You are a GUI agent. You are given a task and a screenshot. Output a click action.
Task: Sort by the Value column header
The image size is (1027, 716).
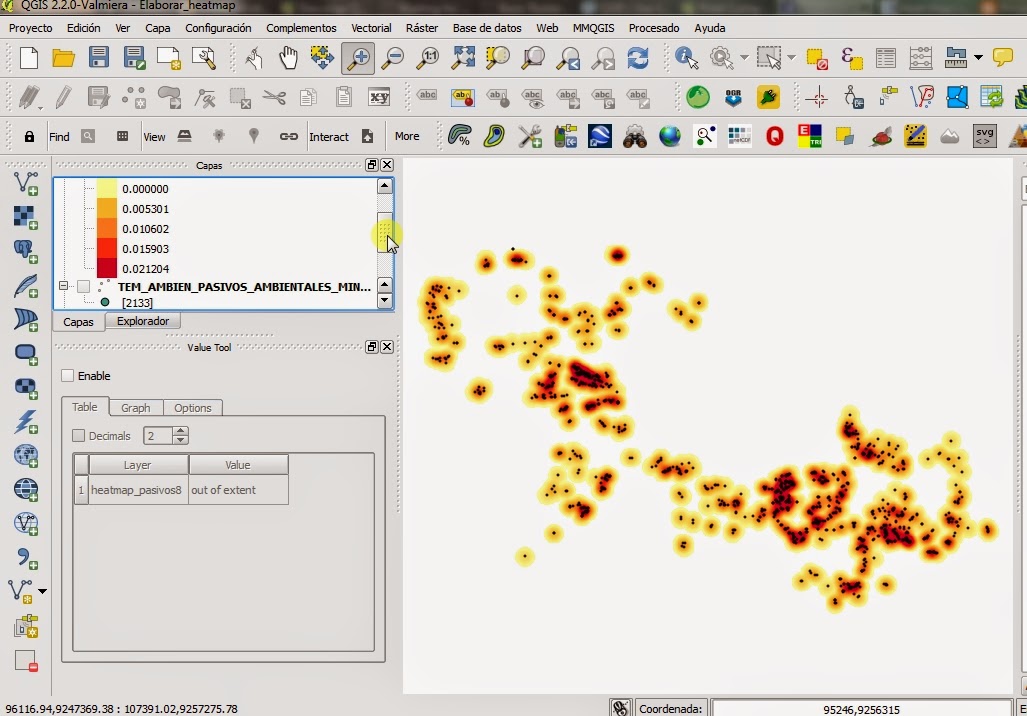point(238,464)
